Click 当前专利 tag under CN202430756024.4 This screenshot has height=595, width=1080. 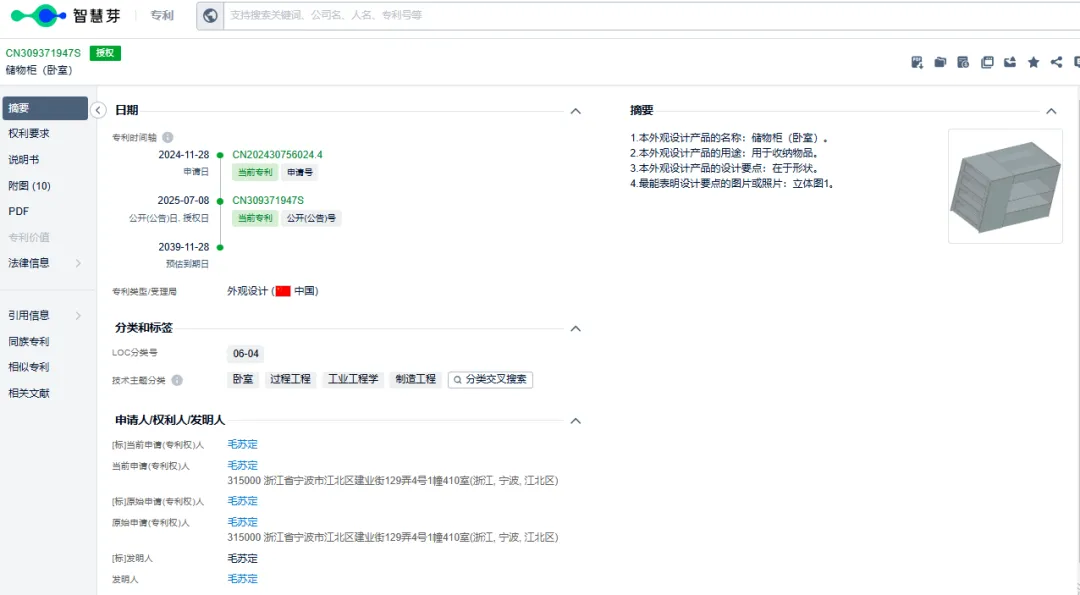[255, 172]
